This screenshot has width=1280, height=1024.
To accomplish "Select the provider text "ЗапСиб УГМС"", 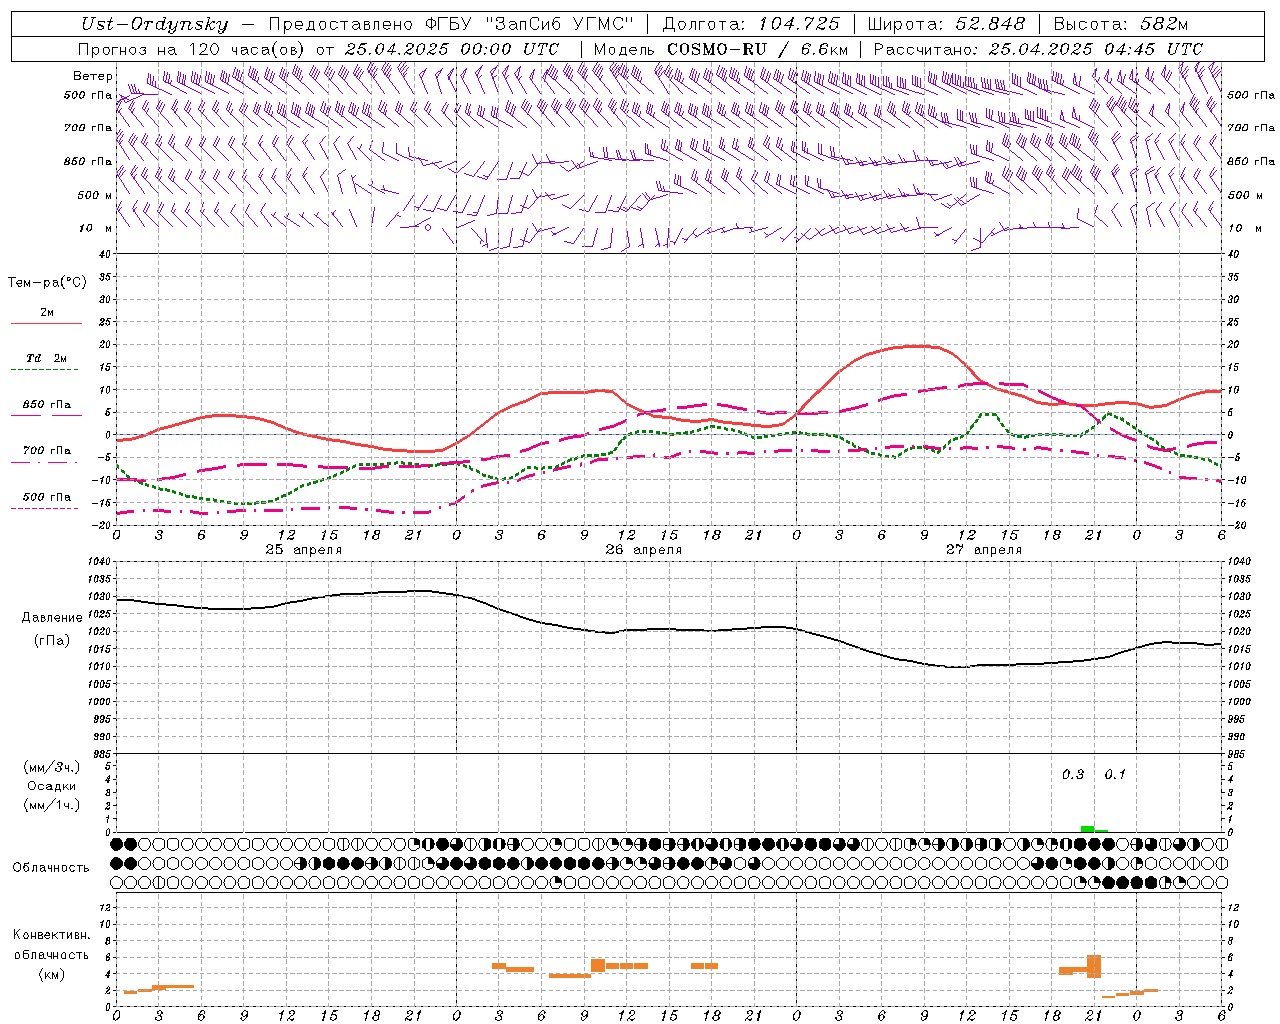I will (560, 24).
